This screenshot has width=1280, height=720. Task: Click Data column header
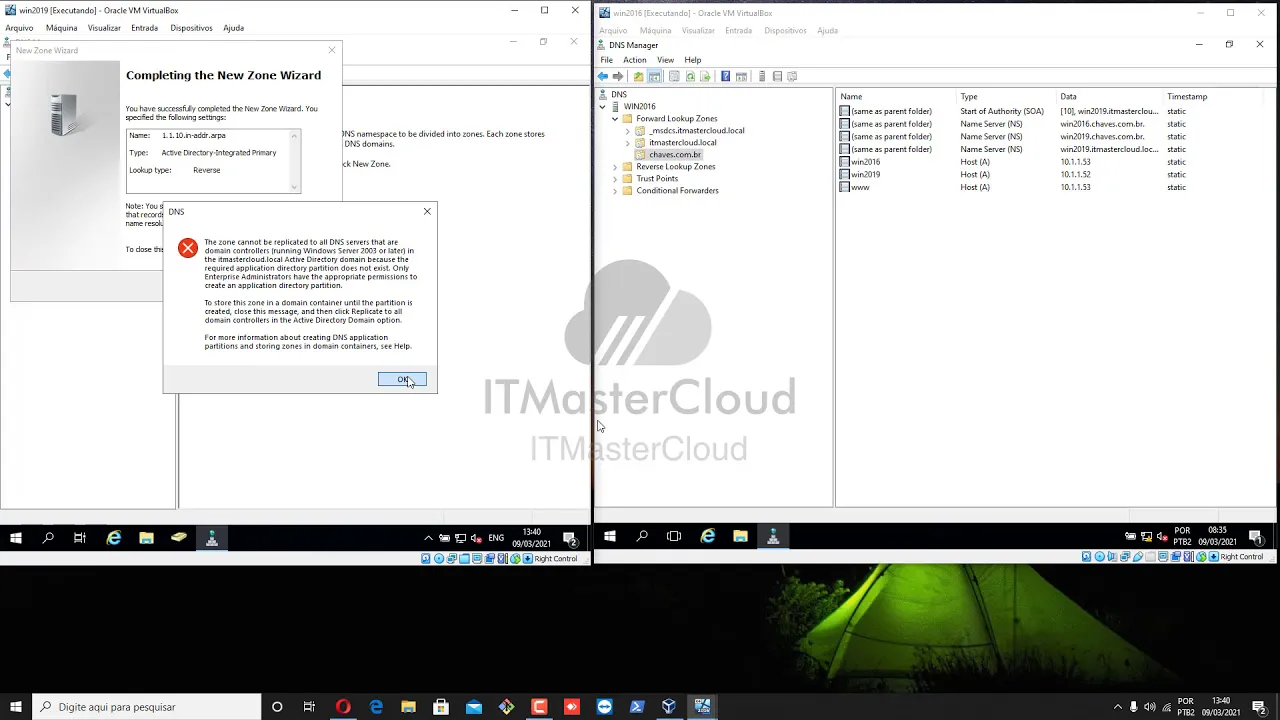point(1110,96)
